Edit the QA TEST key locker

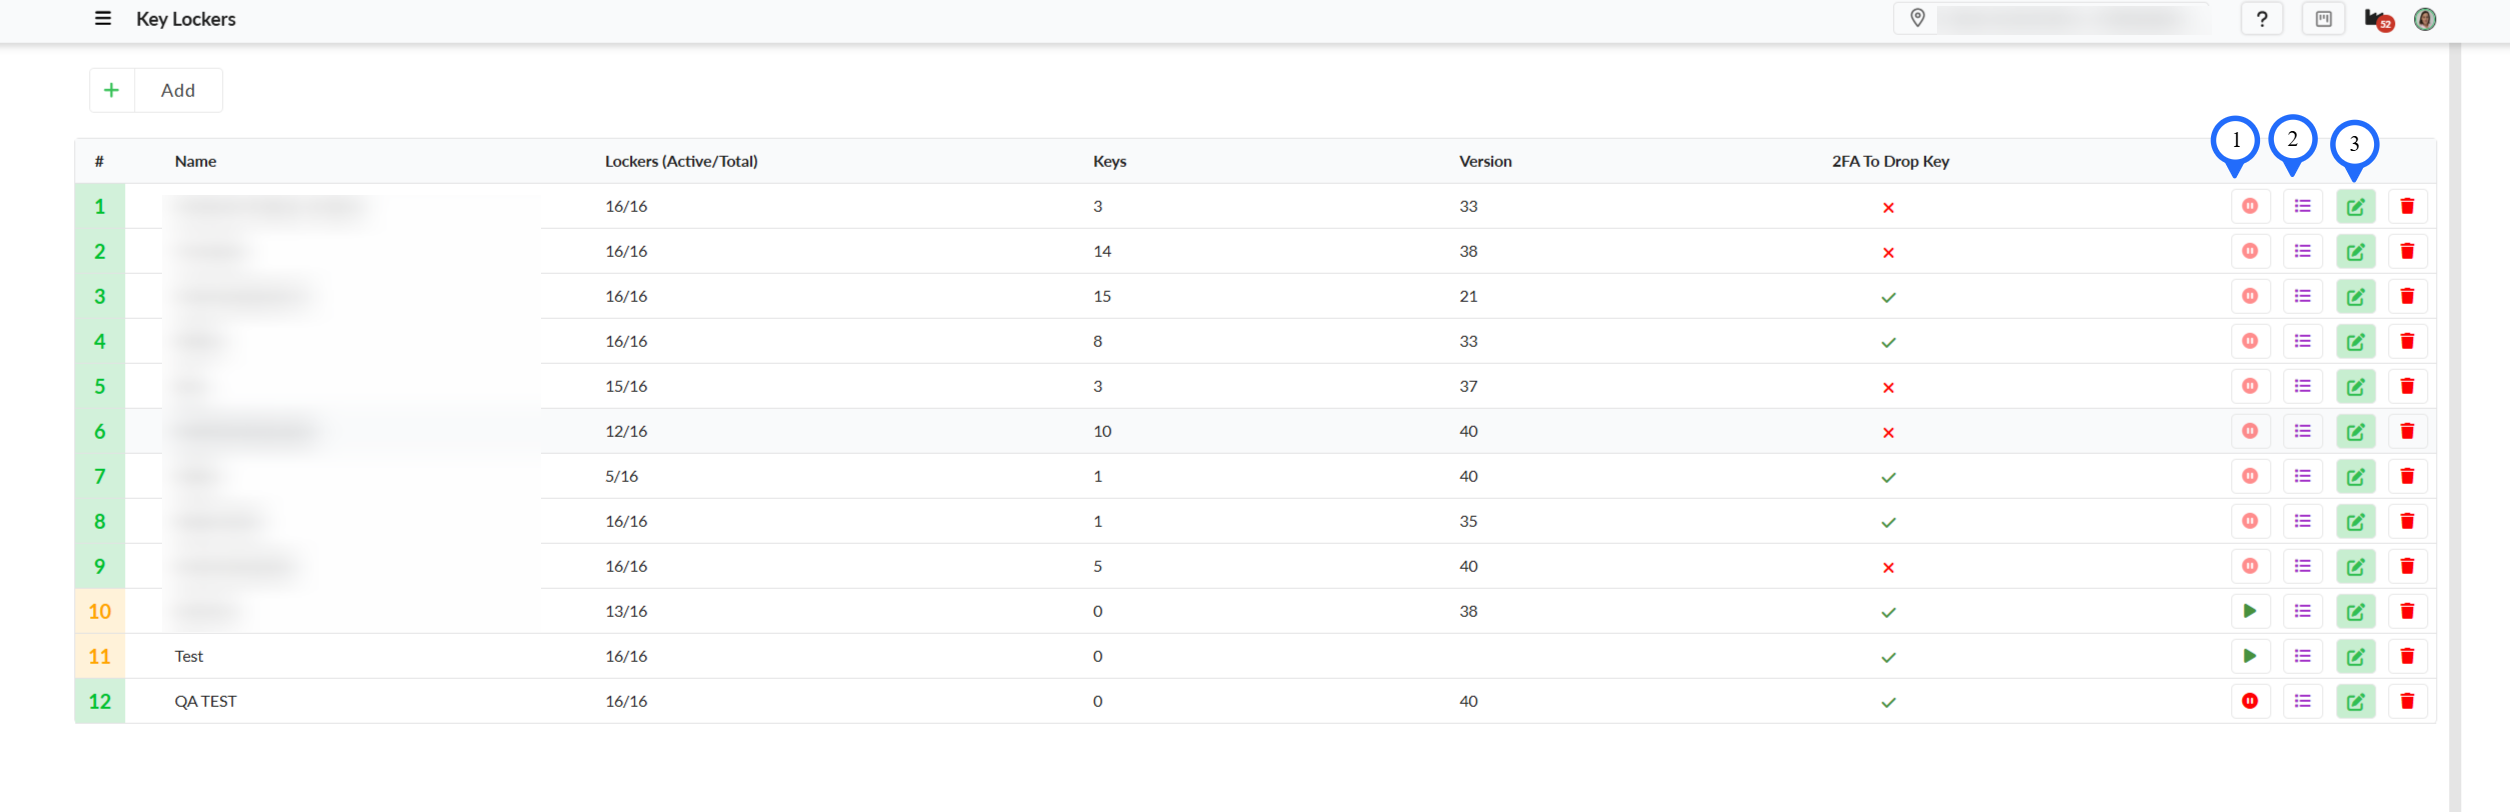[x=2356, y=702]
